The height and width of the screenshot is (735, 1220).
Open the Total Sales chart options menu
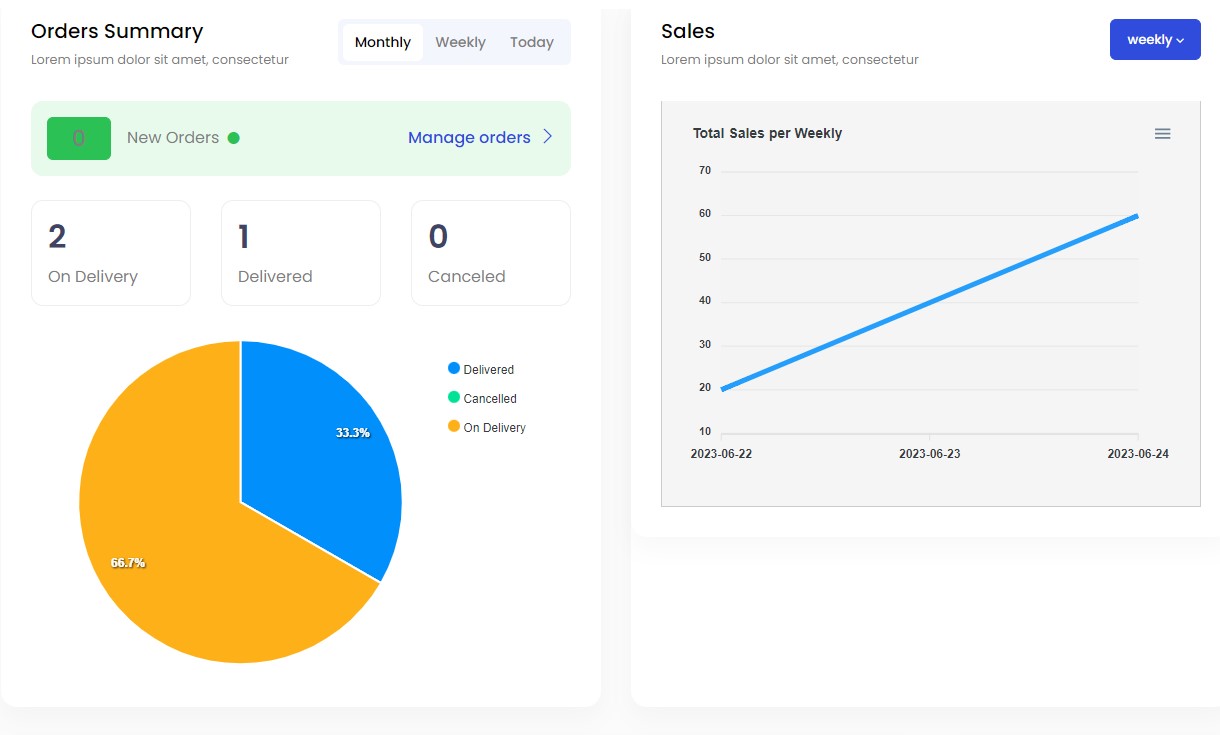click(x=1162, y=133)
